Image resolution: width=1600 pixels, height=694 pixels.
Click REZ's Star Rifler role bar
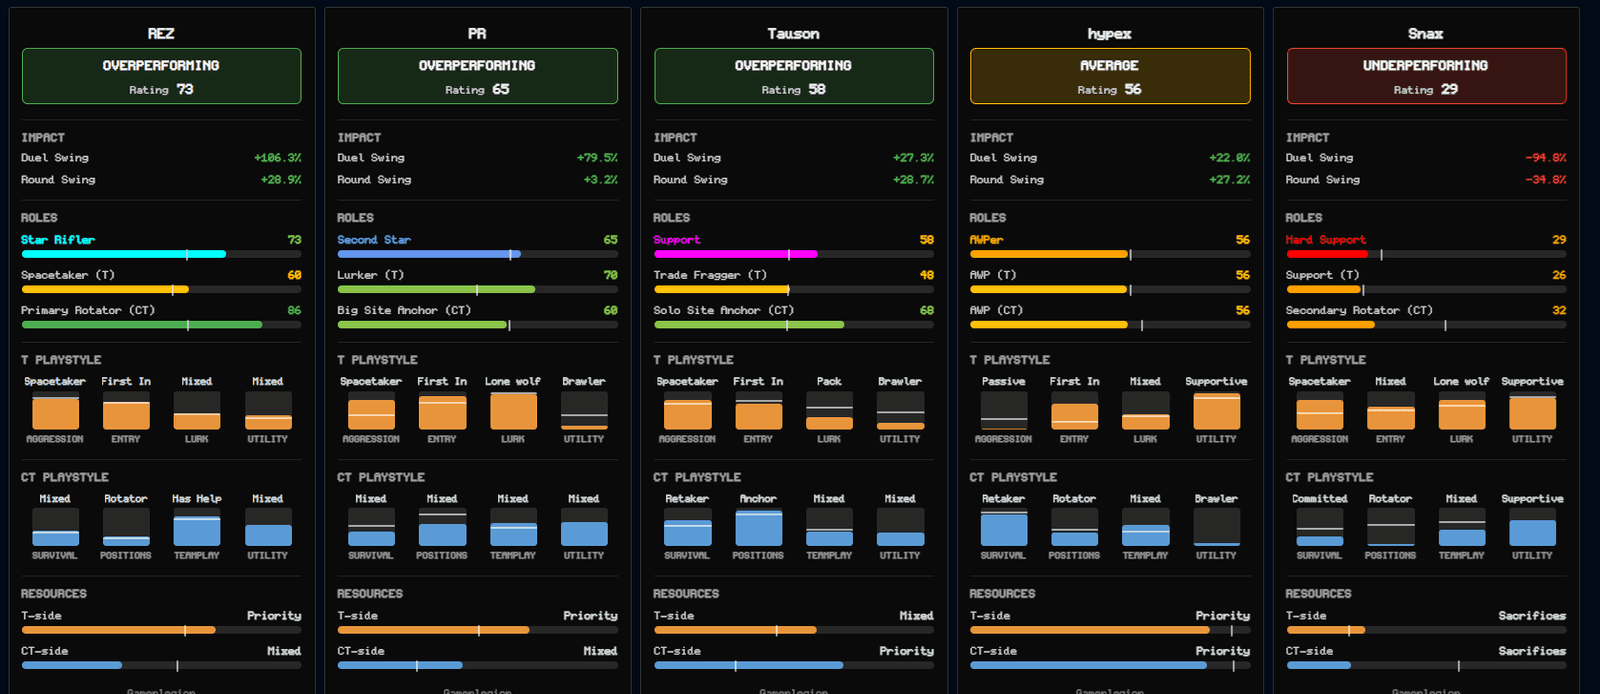[161, 254]
